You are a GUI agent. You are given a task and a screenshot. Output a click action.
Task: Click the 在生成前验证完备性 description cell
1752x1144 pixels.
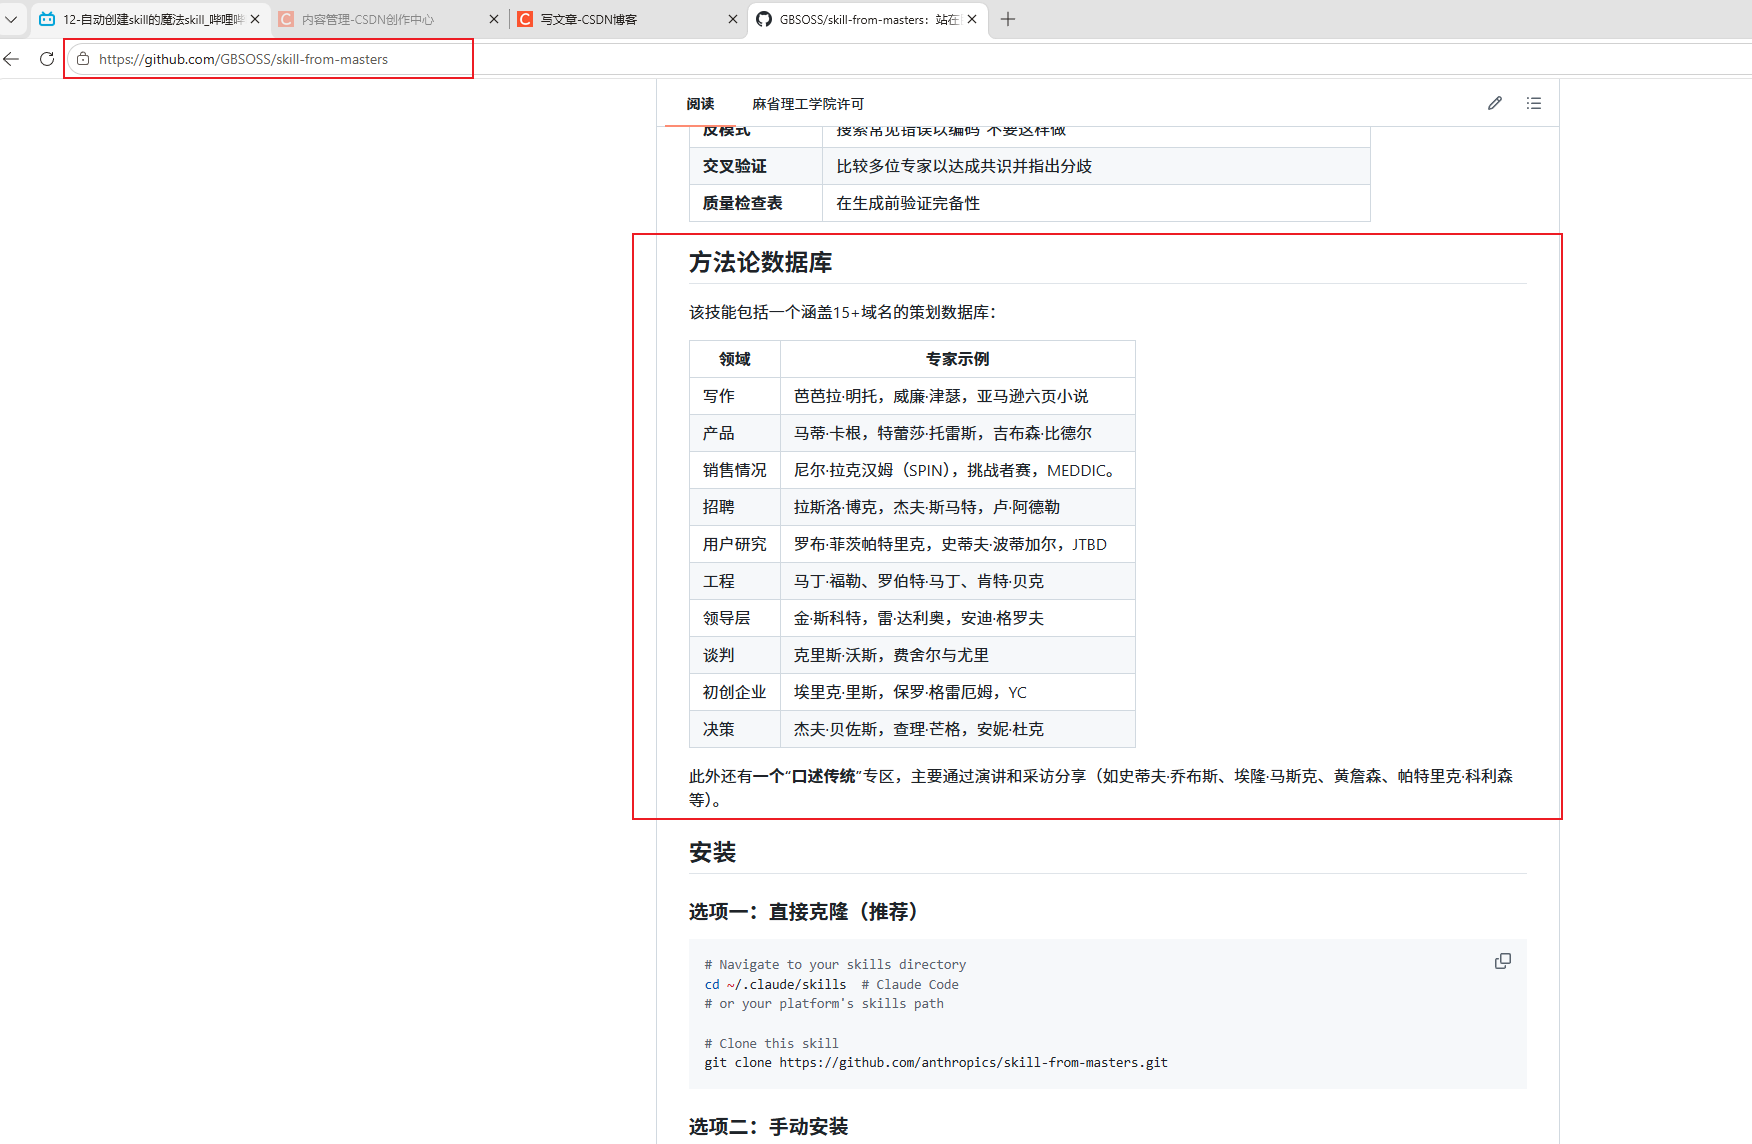[1096, 203]
